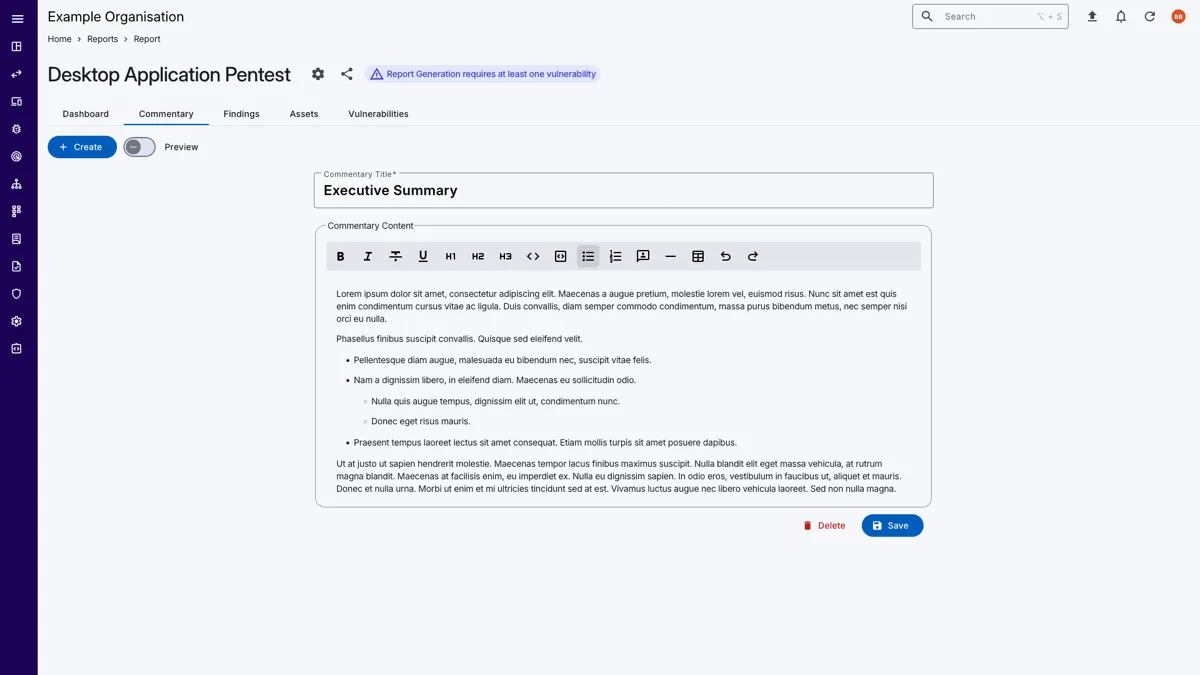1200x675 pixels.
Task: Redo the last editor change
Action: pos(753,257)
